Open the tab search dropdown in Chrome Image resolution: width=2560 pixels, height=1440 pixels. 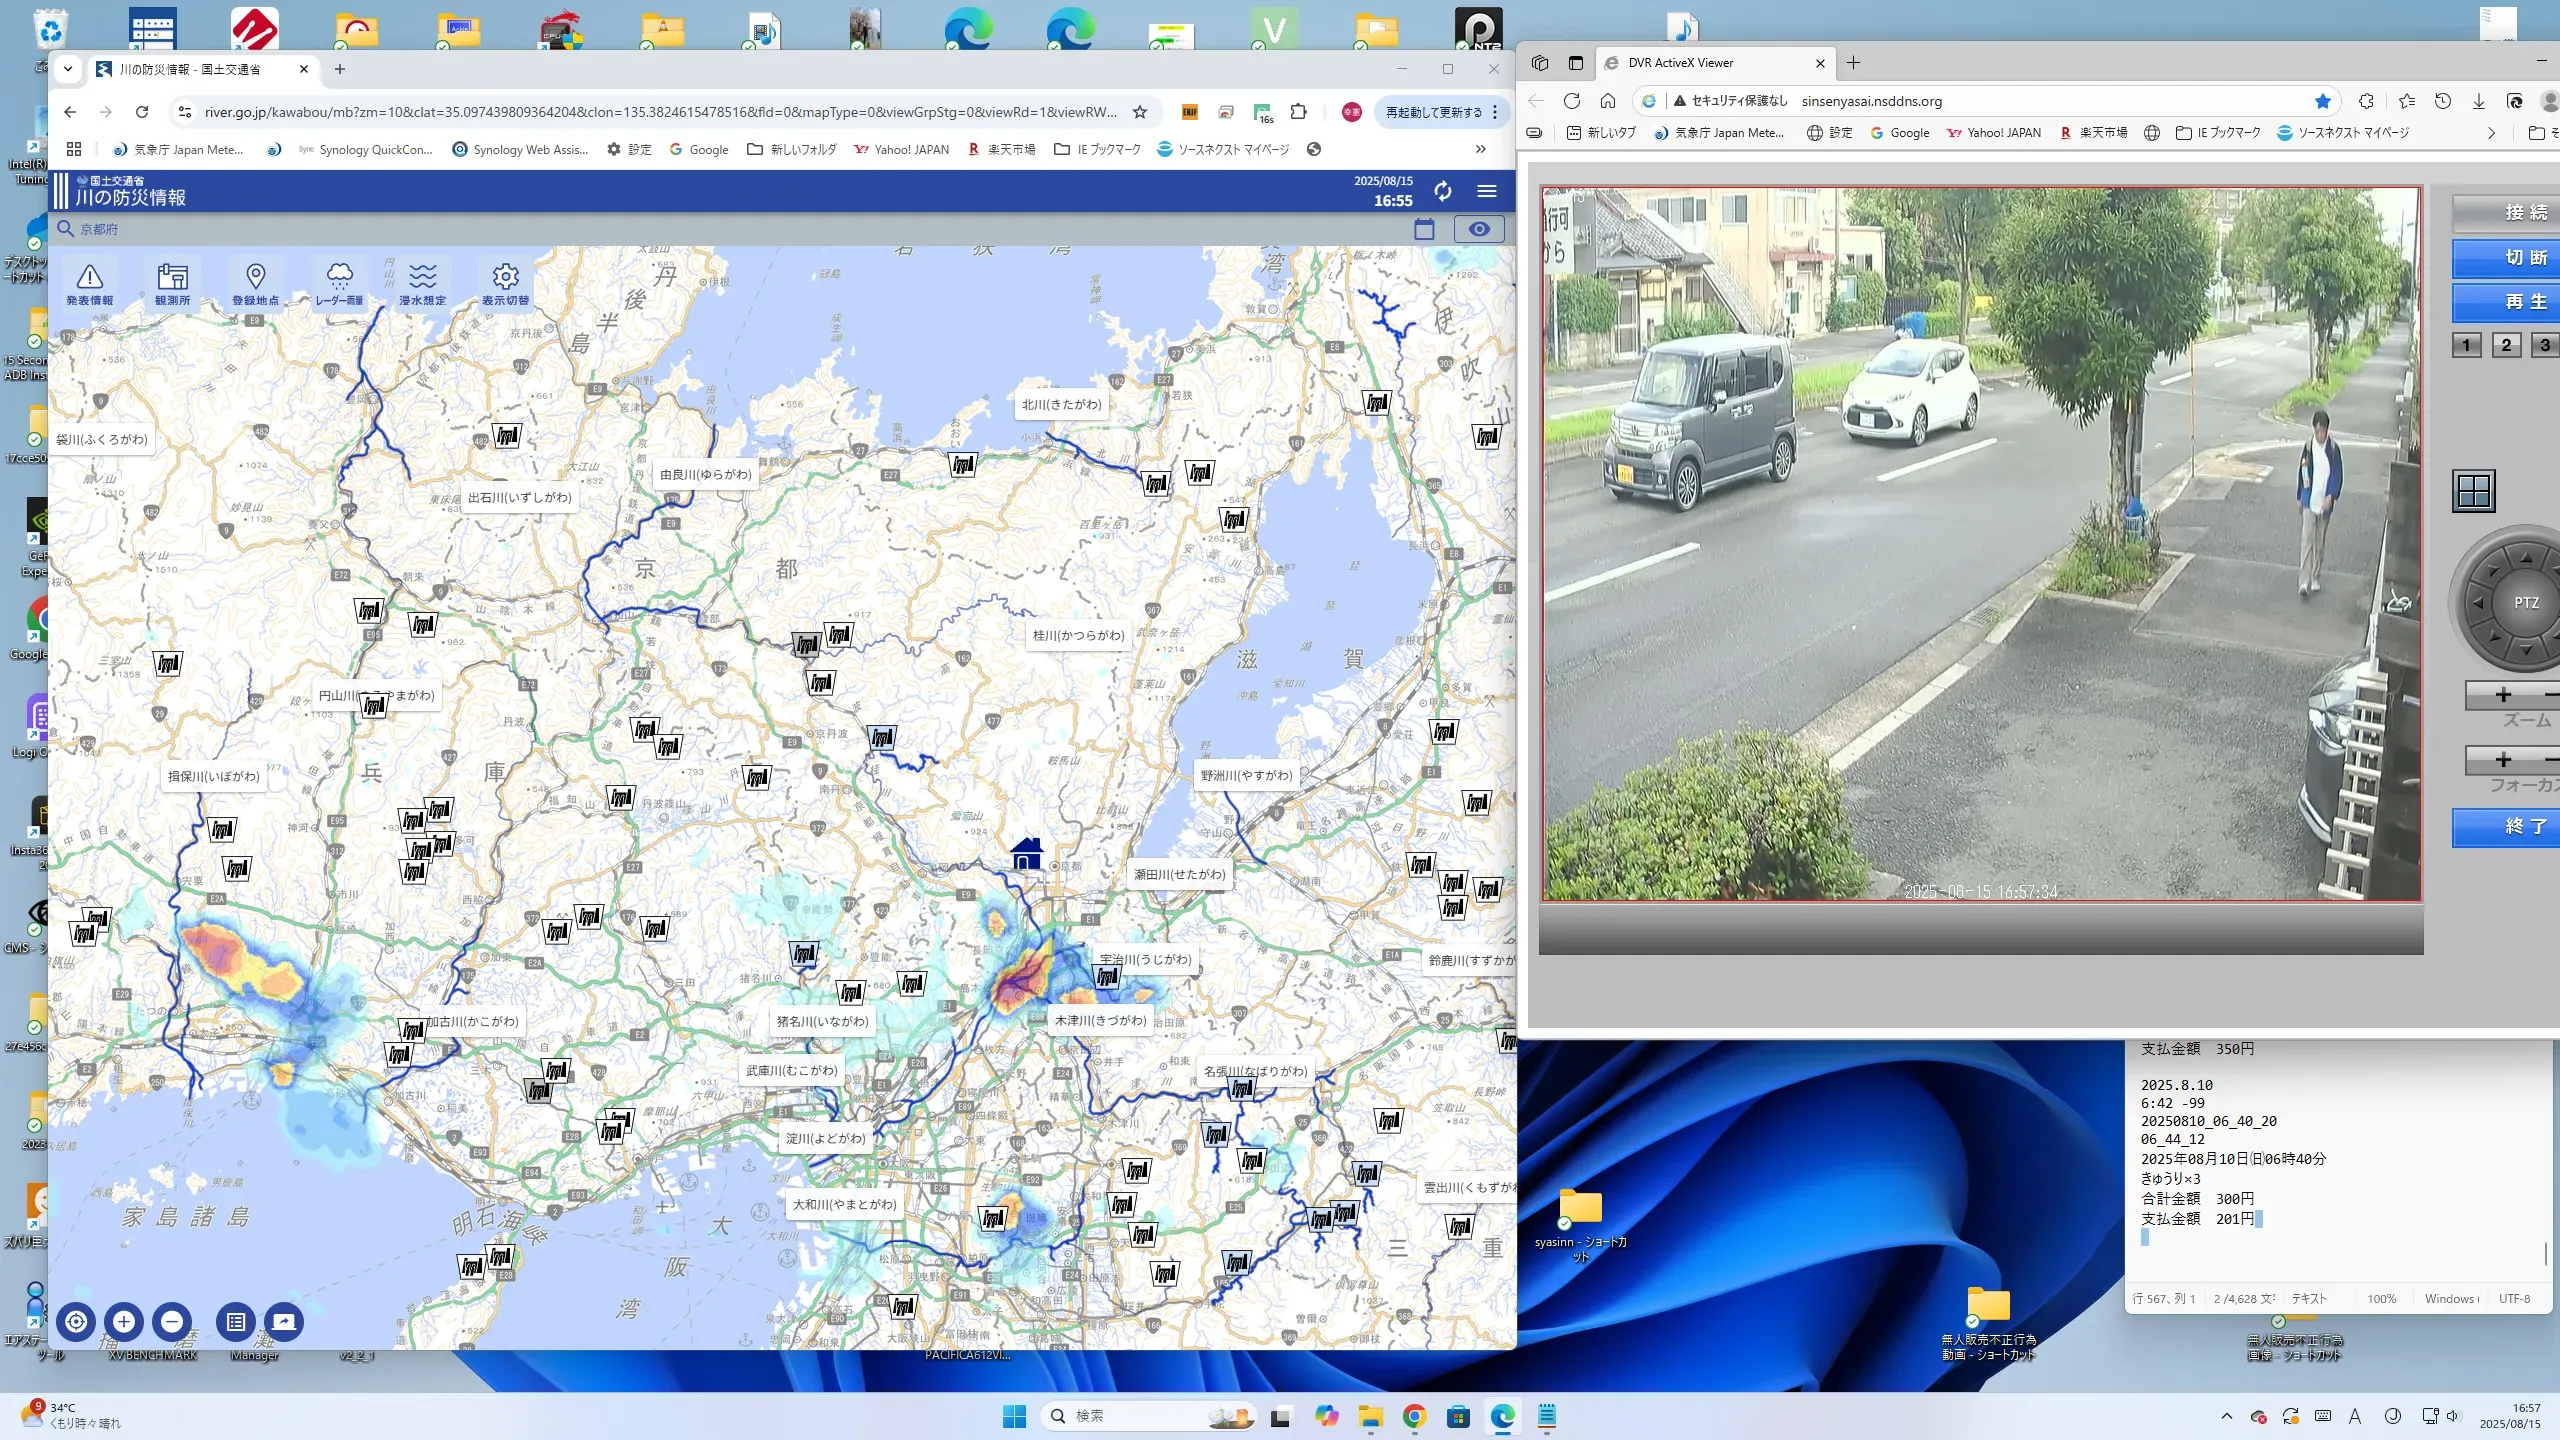click(x=68, y=69)
